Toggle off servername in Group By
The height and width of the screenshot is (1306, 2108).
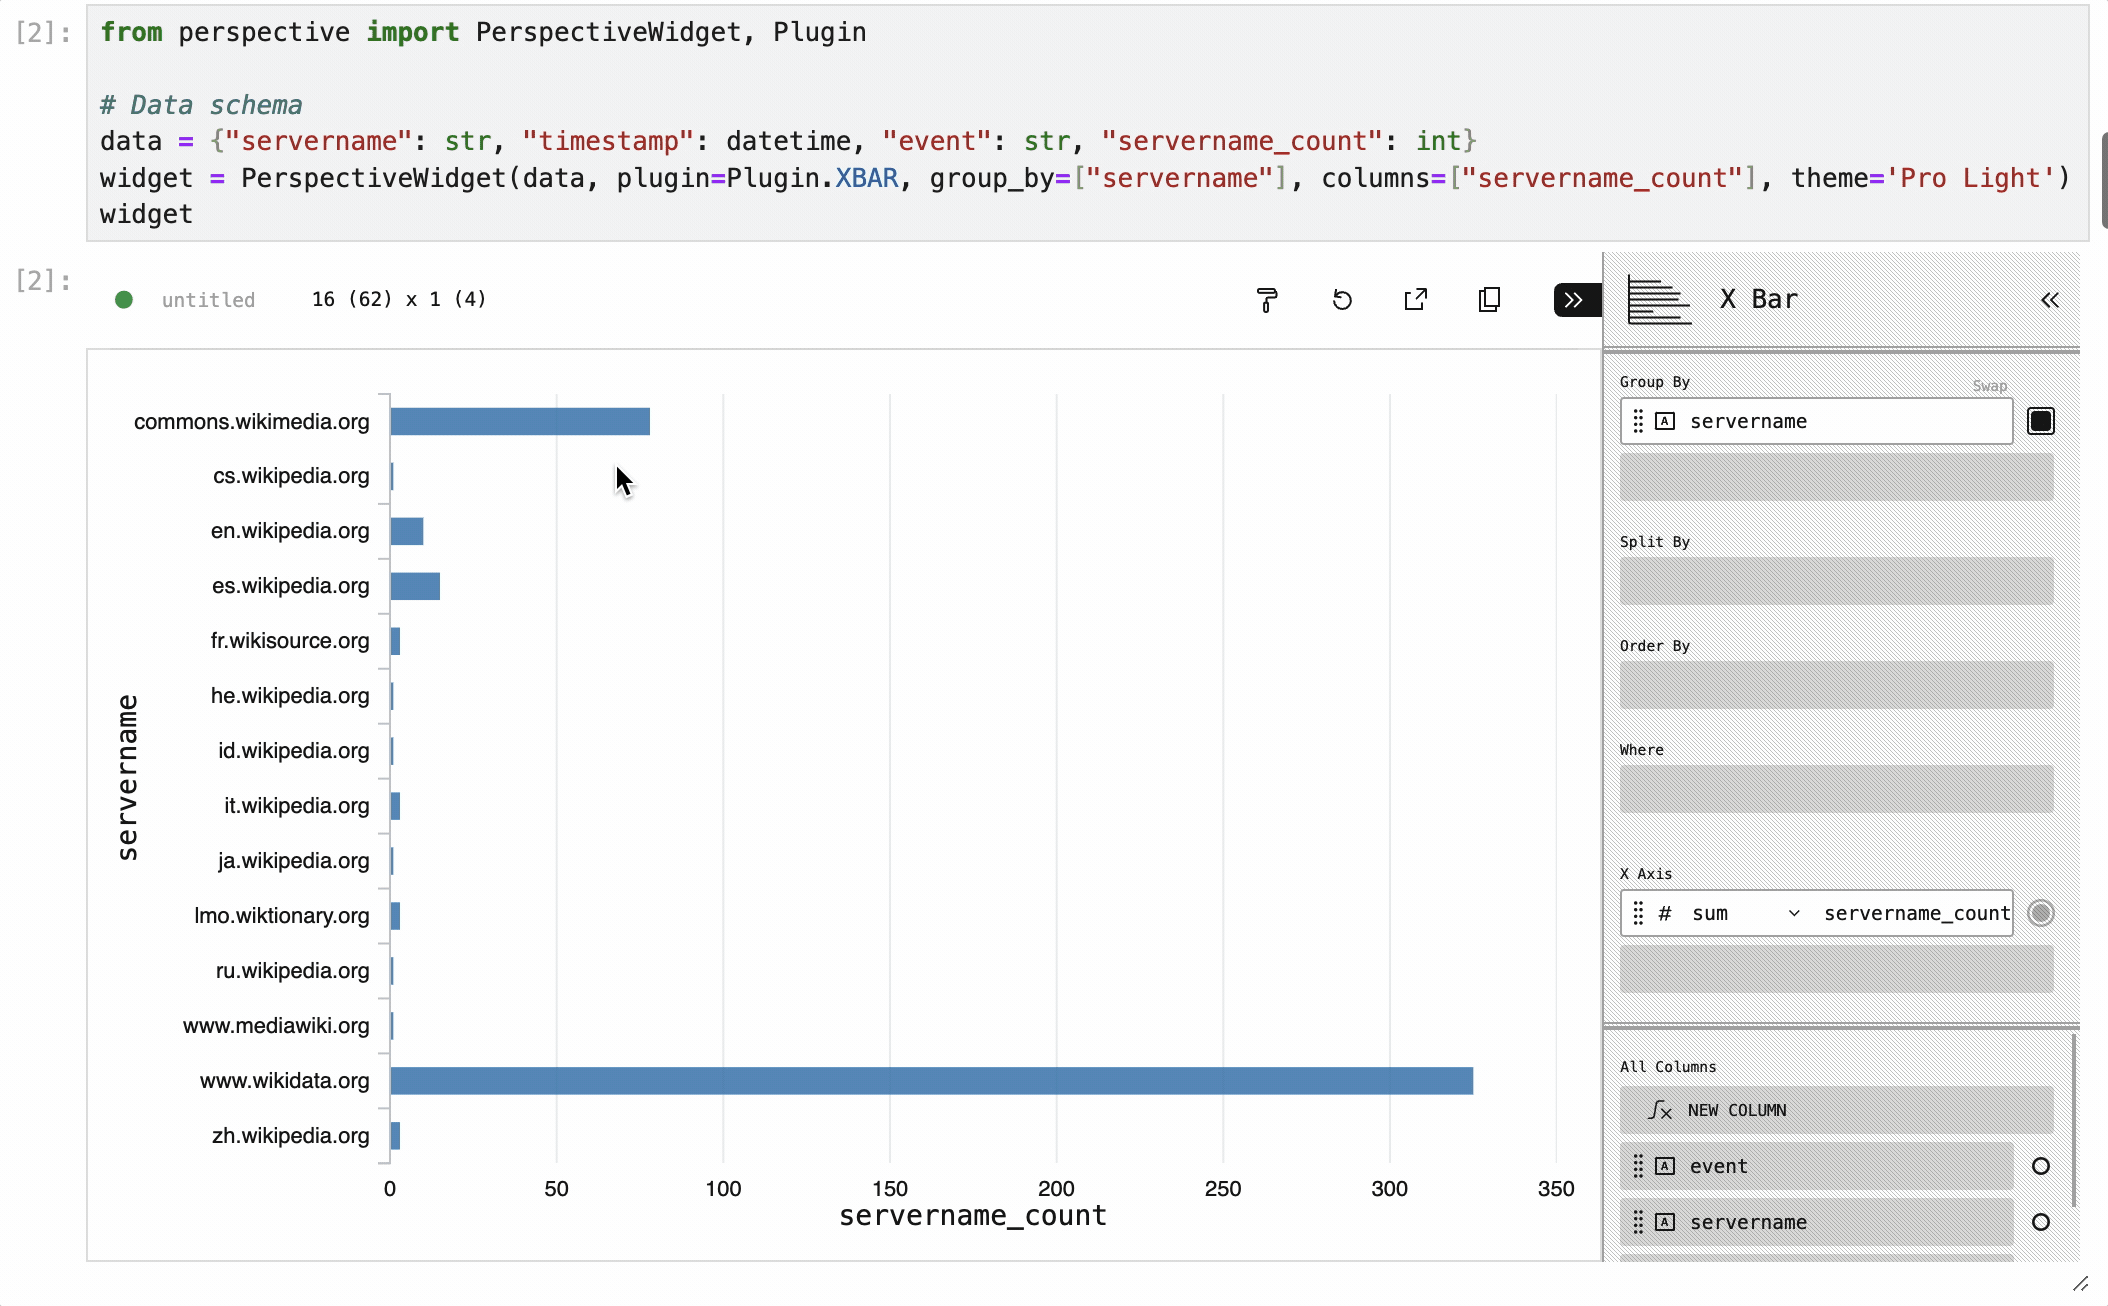(x=2041, y=421)
